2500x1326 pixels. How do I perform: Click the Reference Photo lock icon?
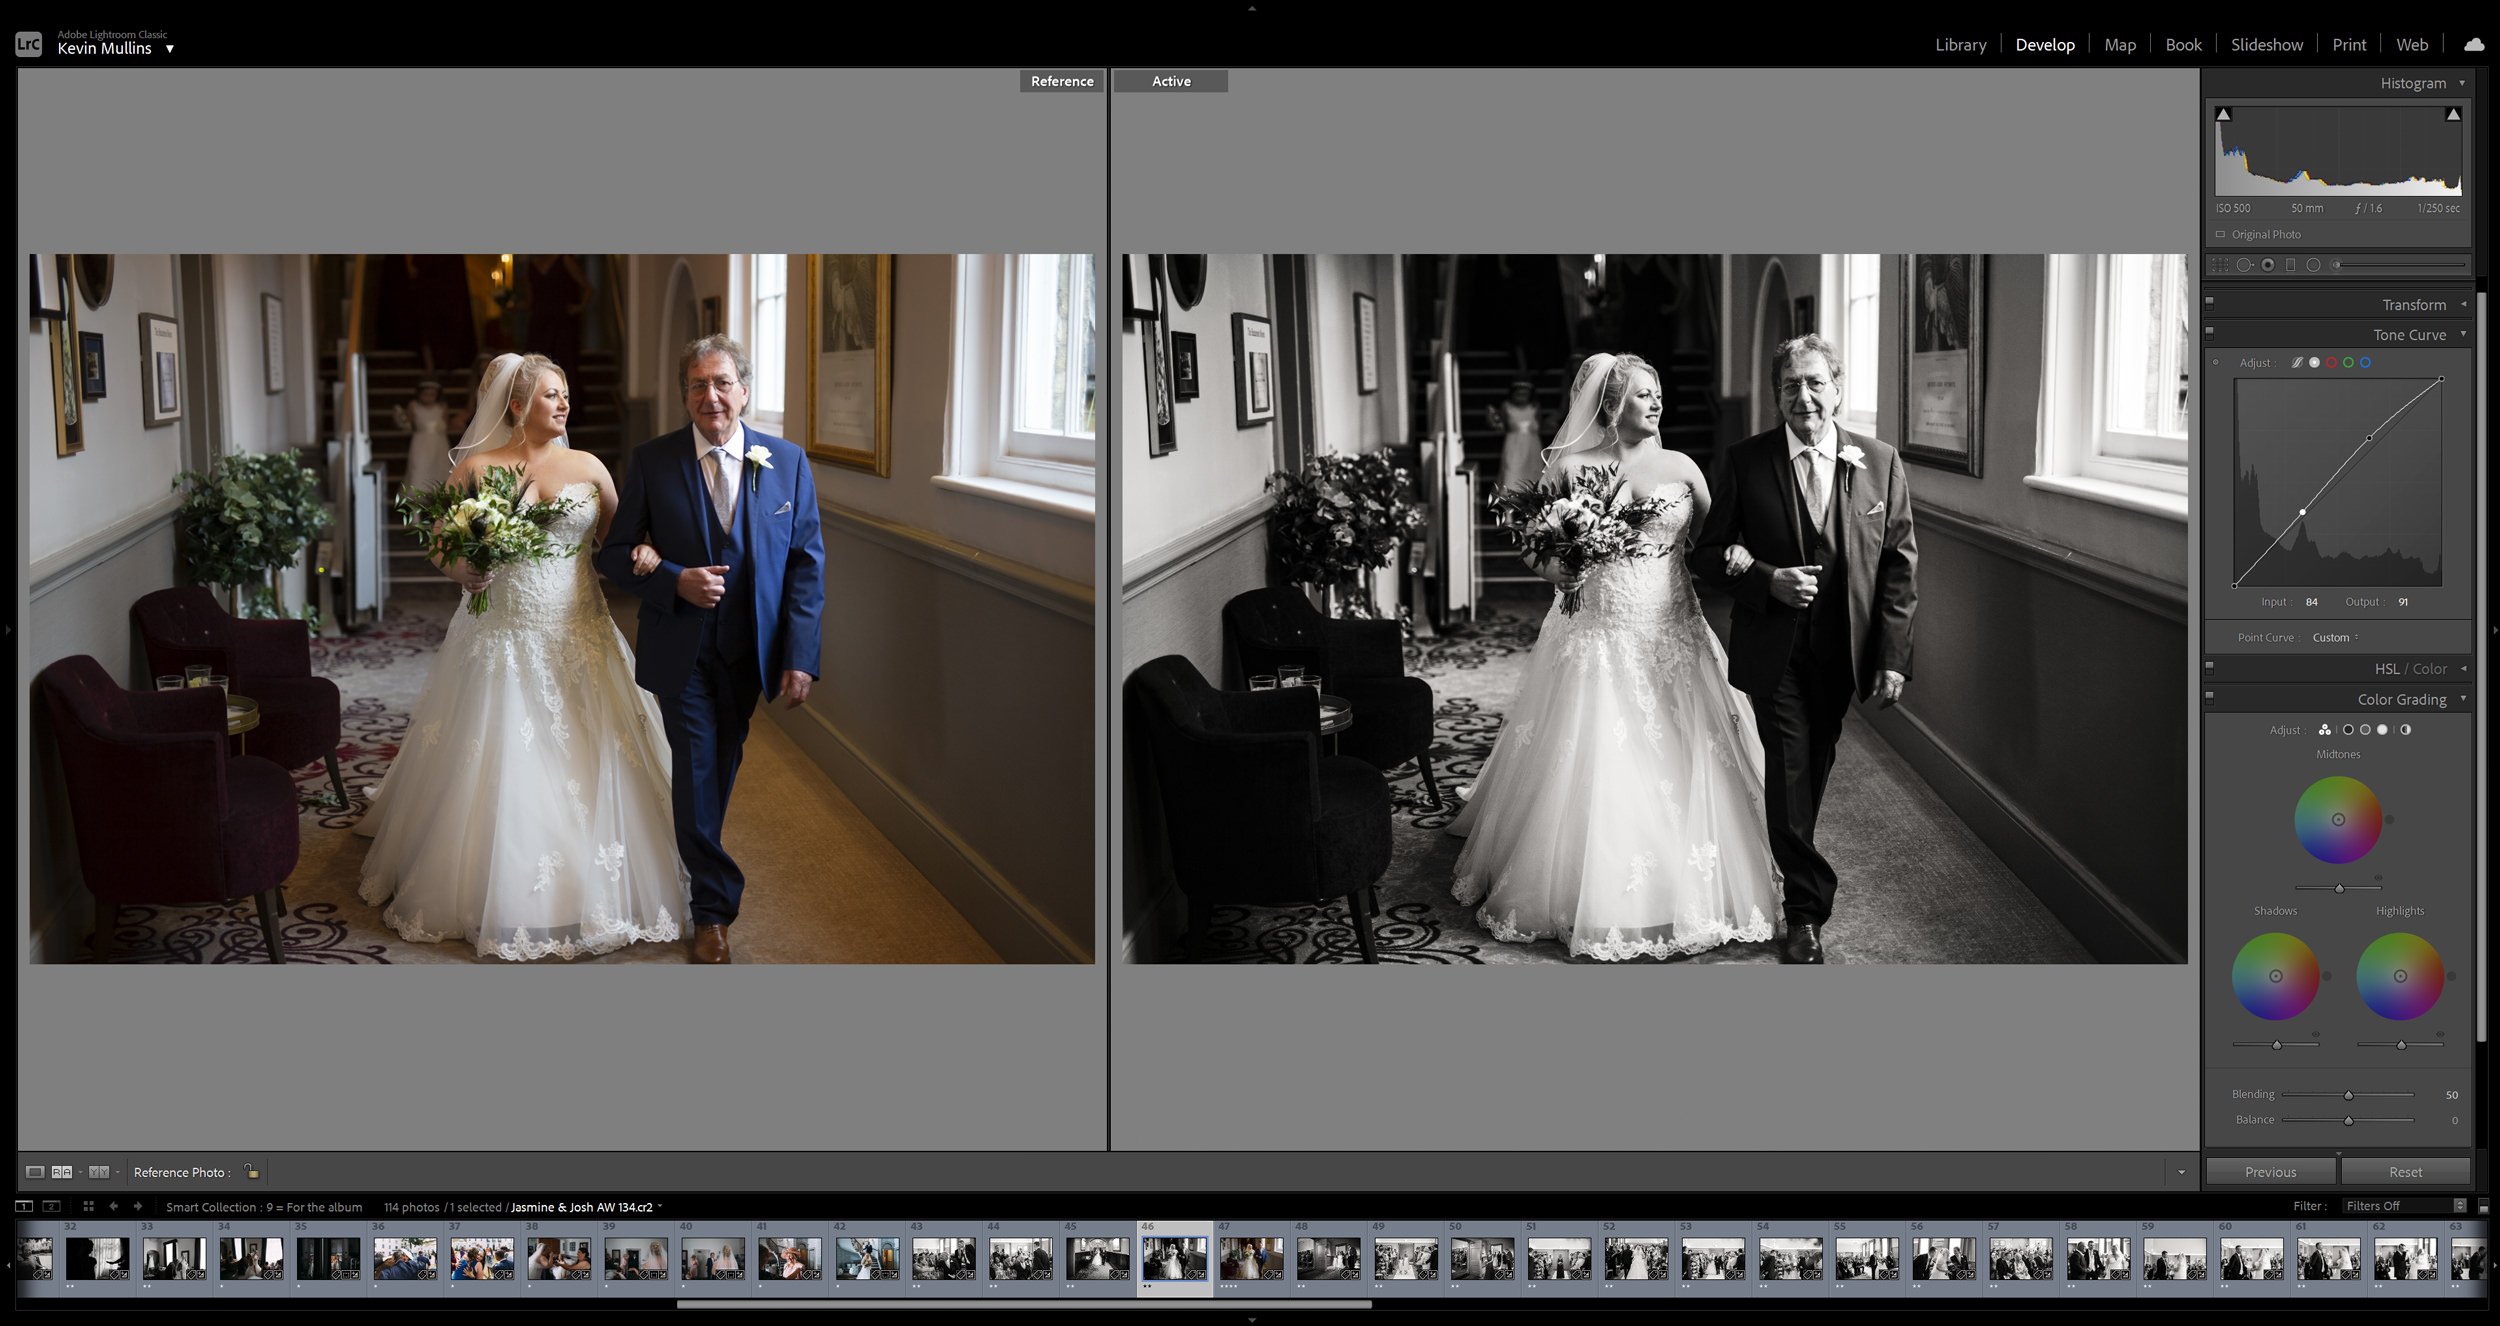pyautogui.click(x=253, y=1171)
